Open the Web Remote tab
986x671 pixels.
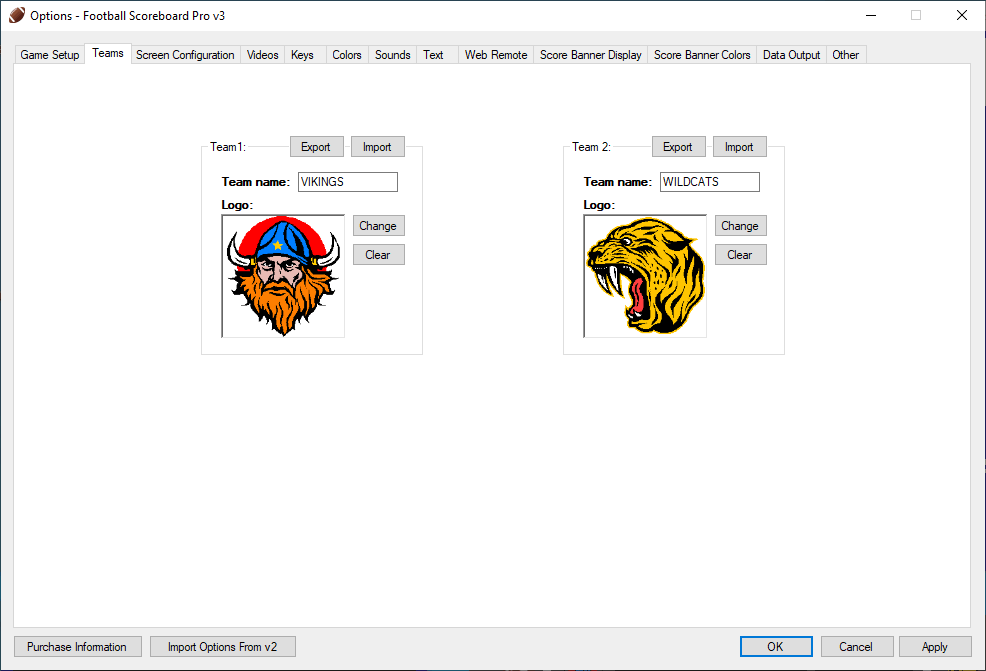coord(495,55)
